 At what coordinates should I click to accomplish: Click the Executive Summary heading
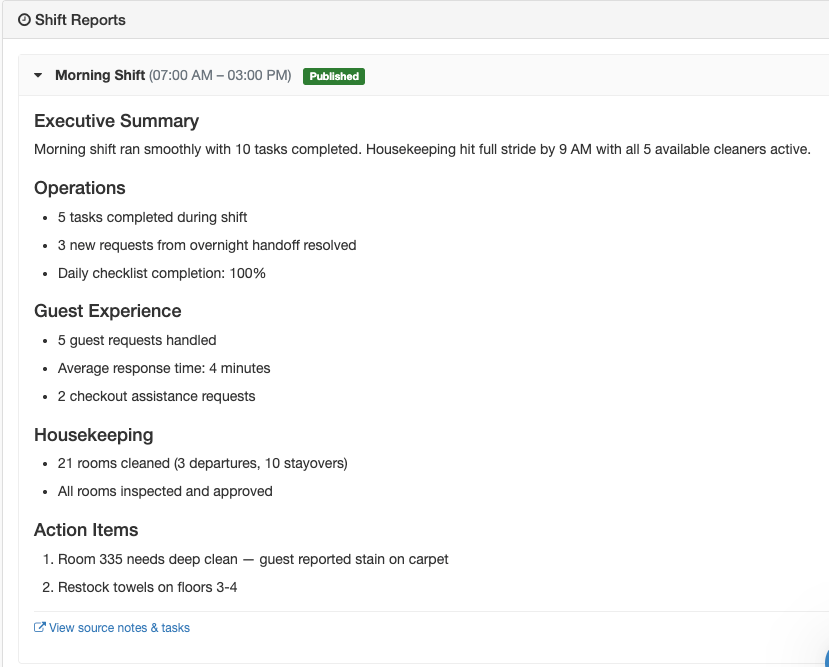click(x=116, y=121)
